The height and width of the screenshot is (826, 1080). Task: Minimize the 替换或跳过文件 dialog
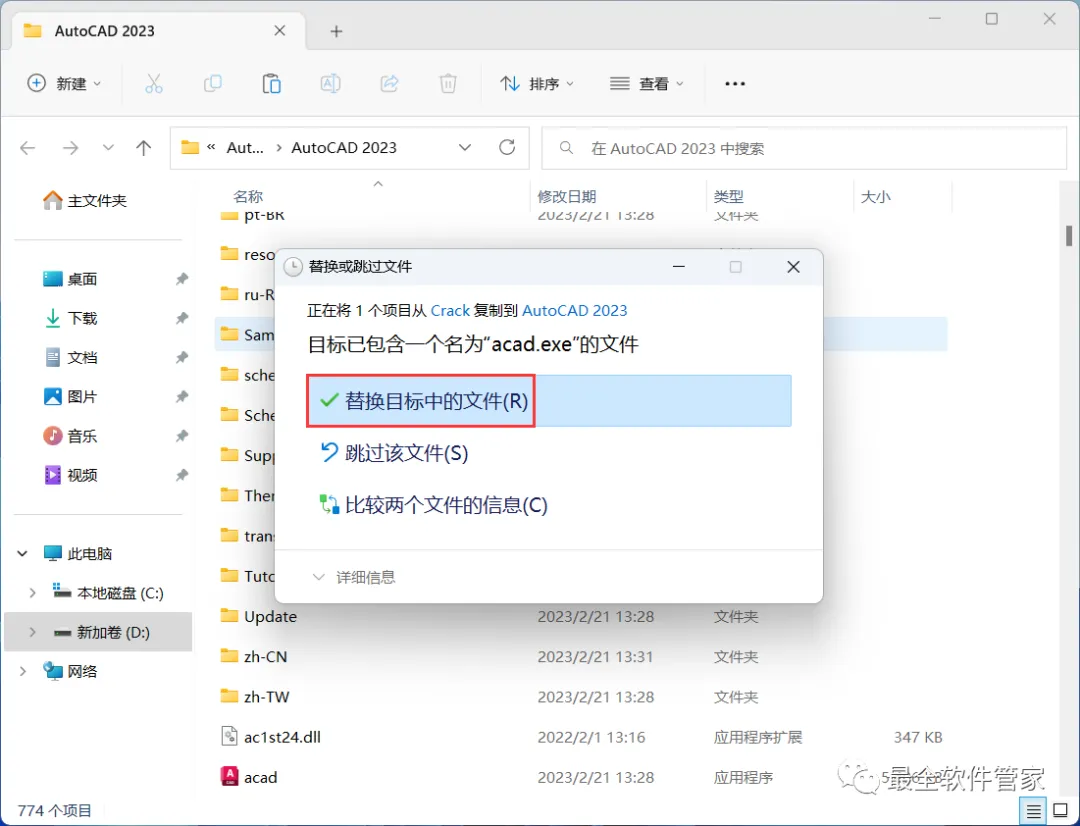click(x=679, y=267)
